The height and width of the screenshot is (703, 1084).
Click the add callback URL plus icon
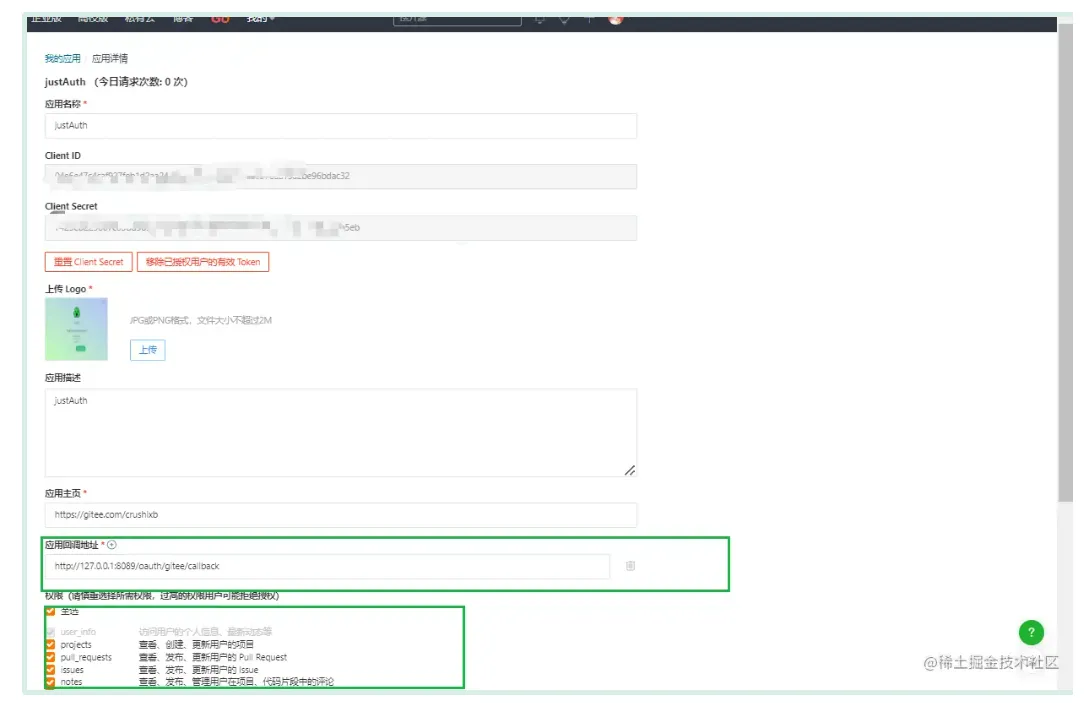[112, 545]
